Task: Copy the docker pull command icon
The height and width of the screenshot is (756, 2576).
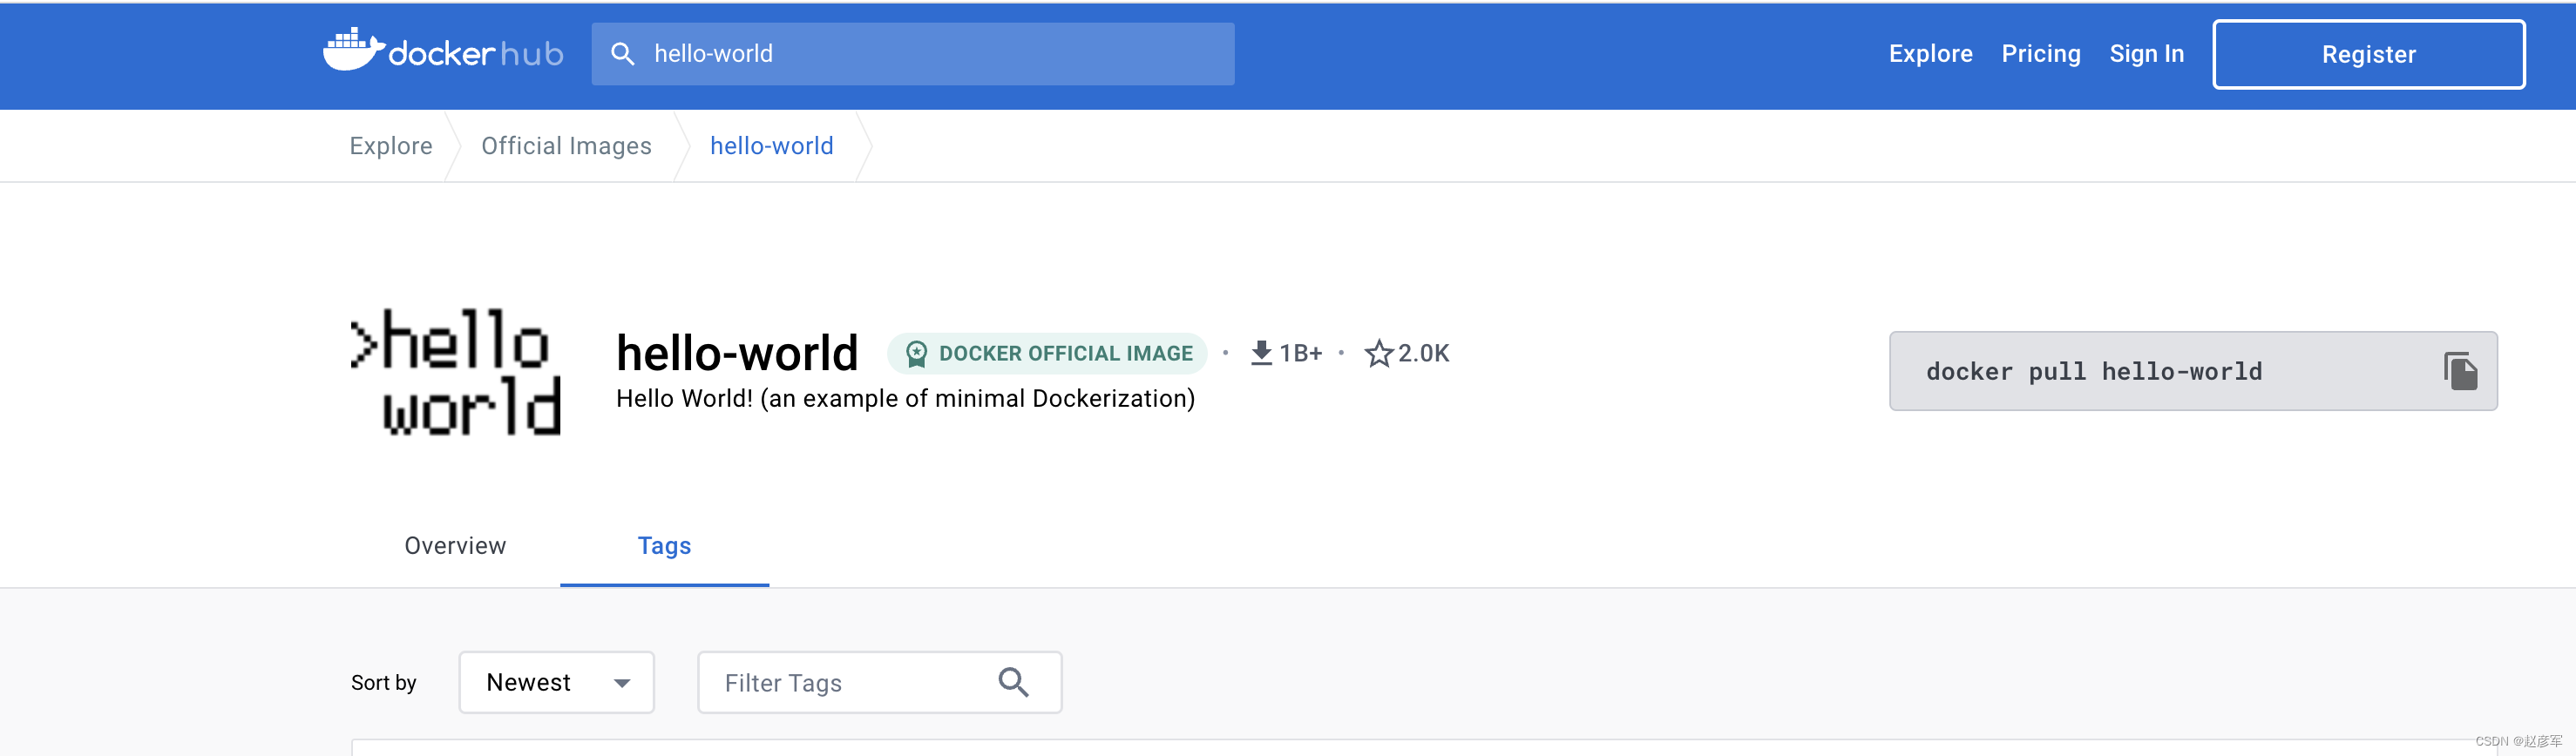Action: pos(2460,371)
